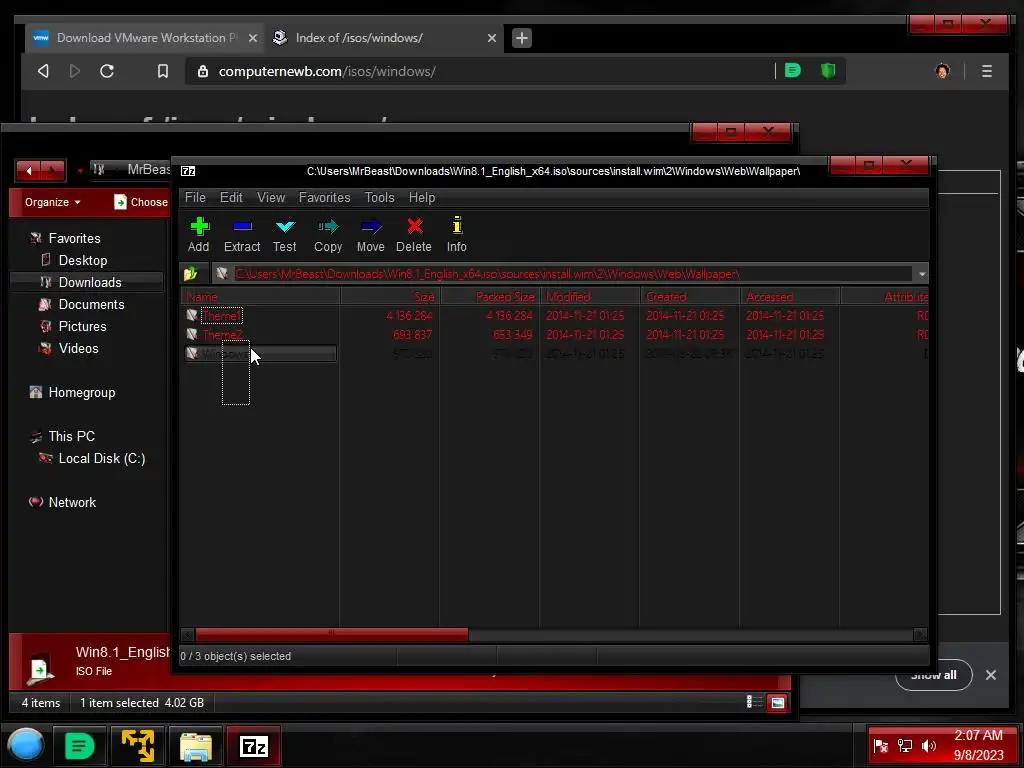The image size is (1024, 768).
Task: Open Organize dropdown in Explorer window
Action: point(53,202)
